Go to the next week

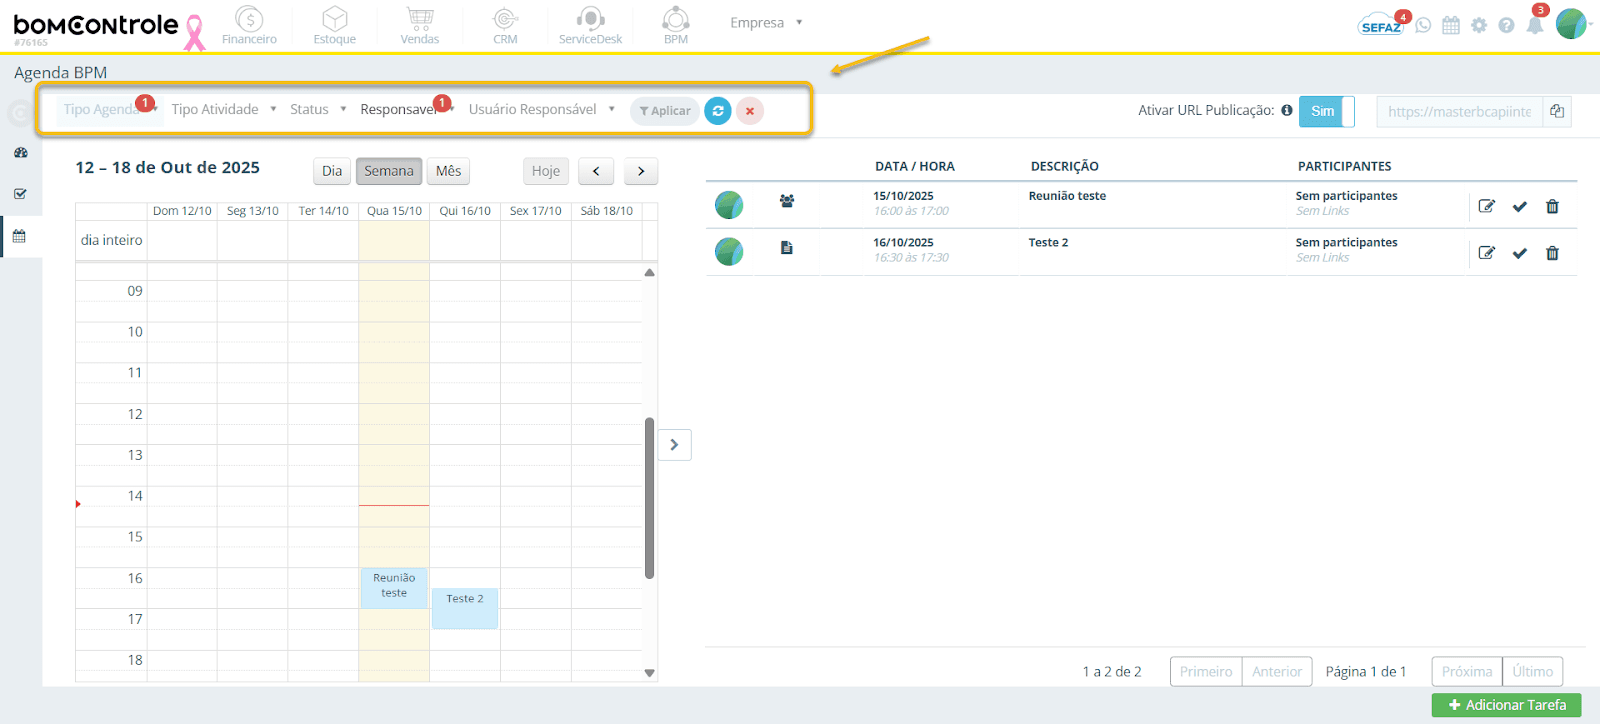(x=641, y=171)
